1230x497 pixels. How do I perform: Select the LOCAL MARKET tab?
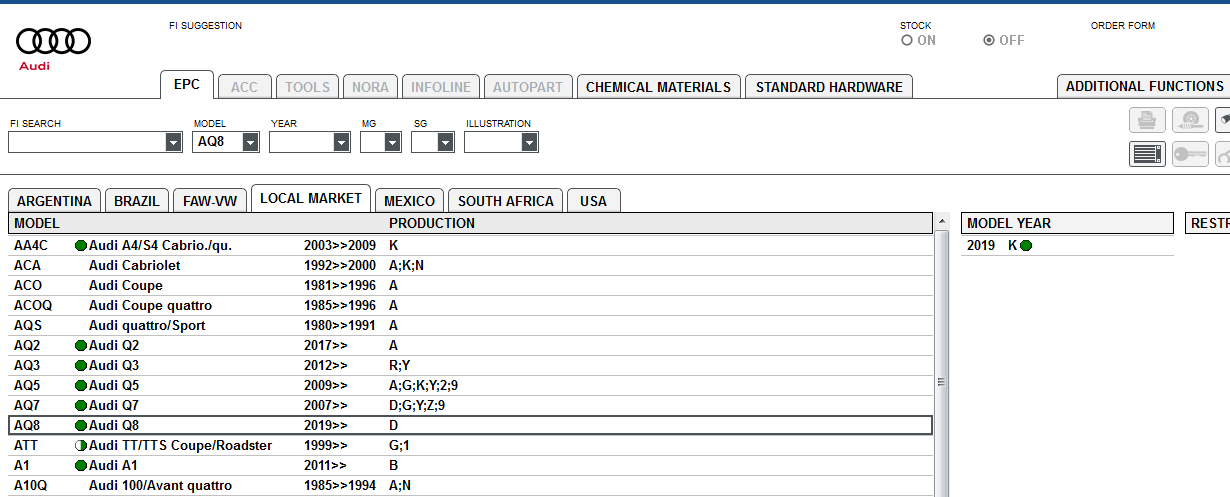click(x=311, y=198)
